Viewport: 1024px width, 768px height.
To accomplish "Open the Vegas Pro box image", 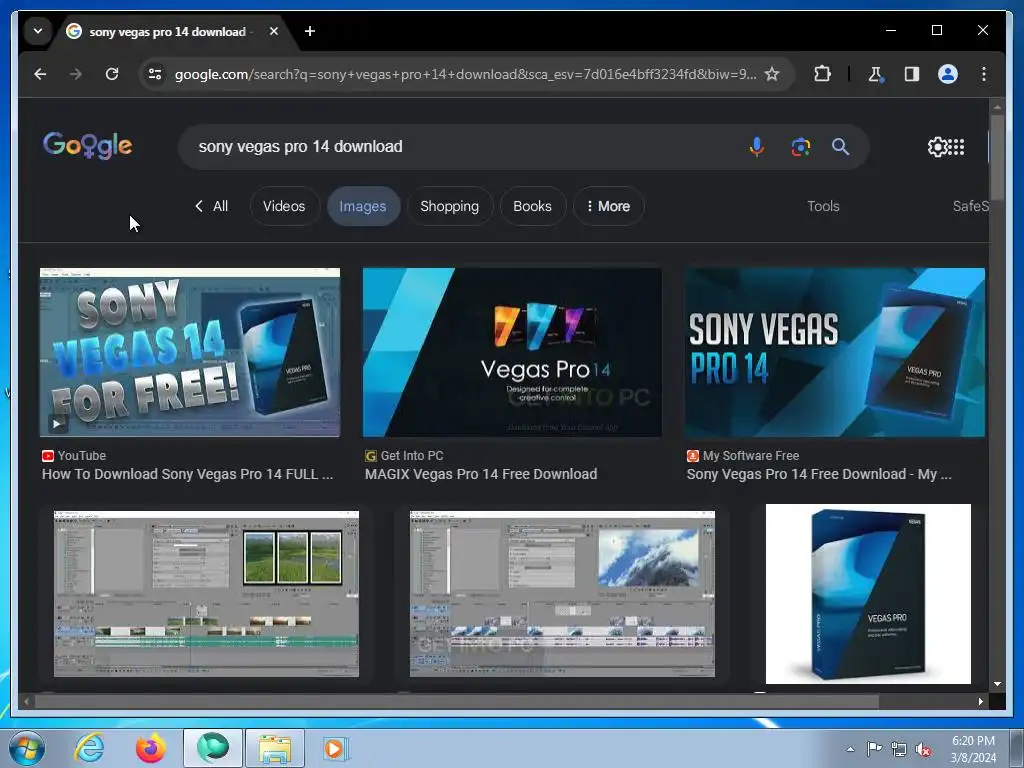I will tap(868, 594).
